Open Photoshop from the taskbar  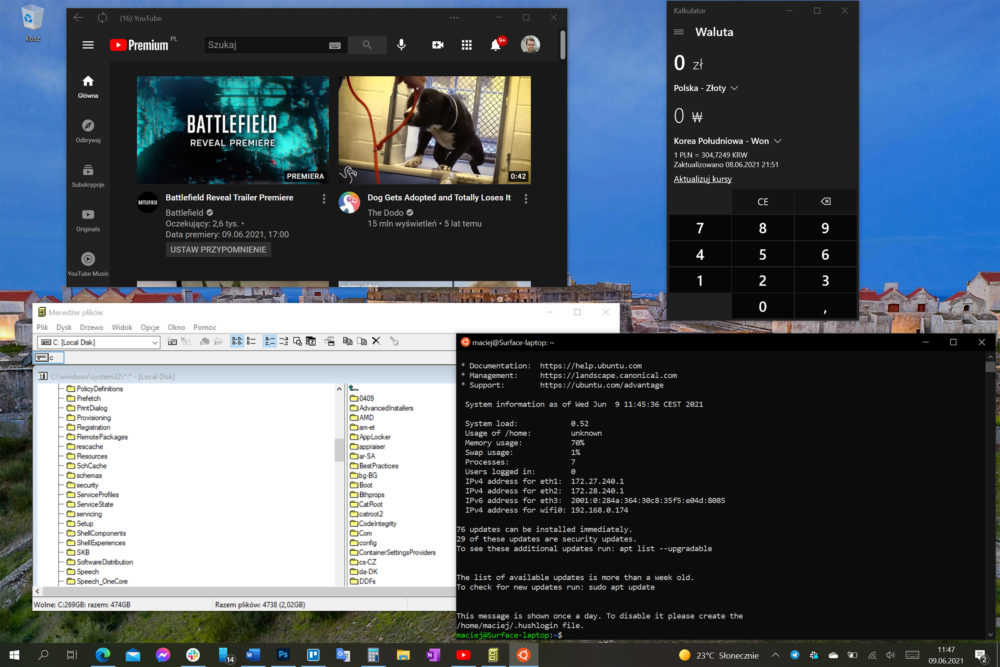pos(283,655)
